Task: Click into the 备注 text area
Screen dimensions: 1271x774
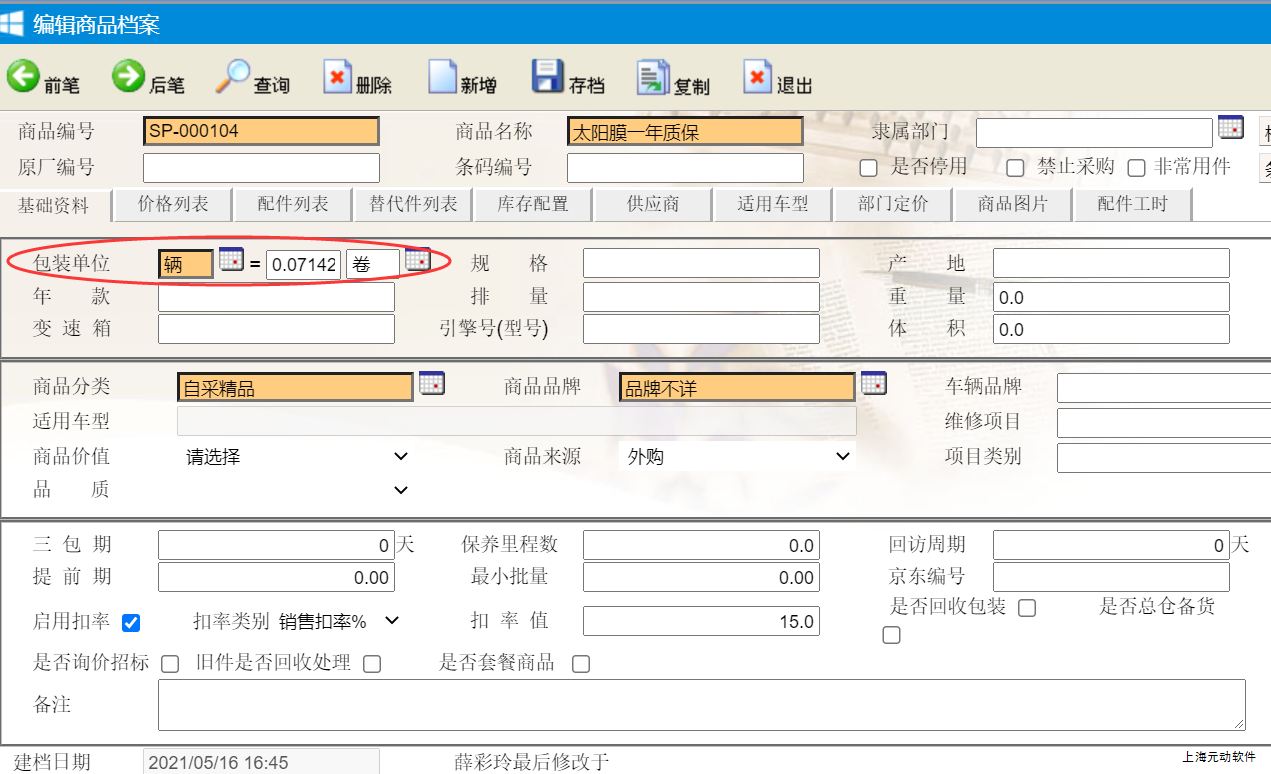Action: point(700,705)
